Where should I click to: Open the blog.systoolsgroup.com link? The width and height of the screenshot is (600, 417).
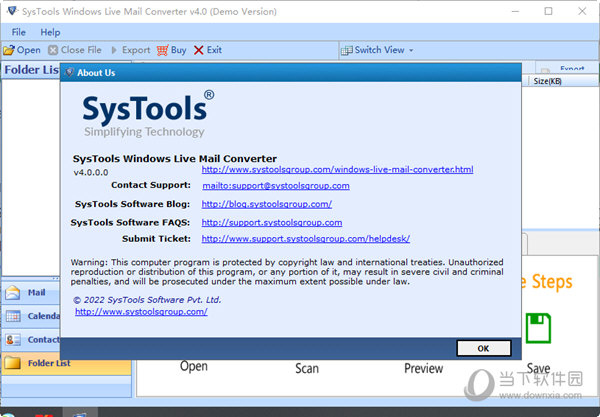(267, 204)
